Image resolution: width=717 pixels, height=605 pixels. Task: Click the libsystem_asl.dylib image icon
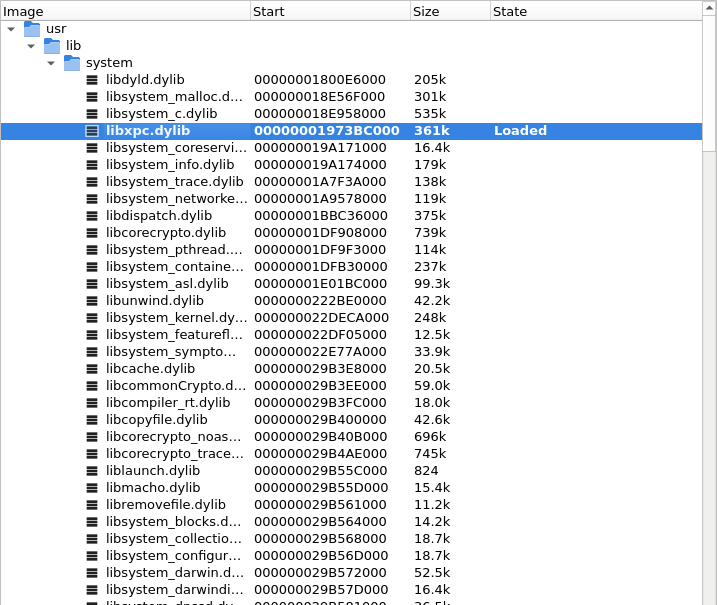point(92,284)
